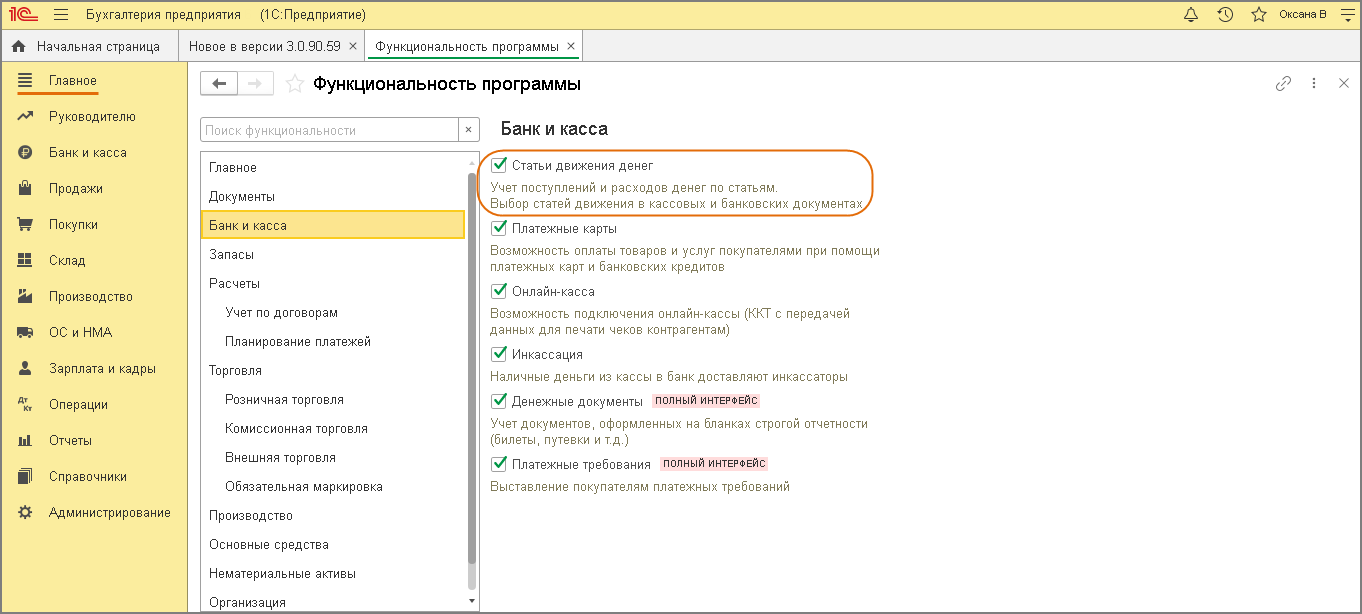This screenshot has height=614, width=1362.
Task: Open the hamburger main menu in title bar
Action: click(x=61, y=15)
